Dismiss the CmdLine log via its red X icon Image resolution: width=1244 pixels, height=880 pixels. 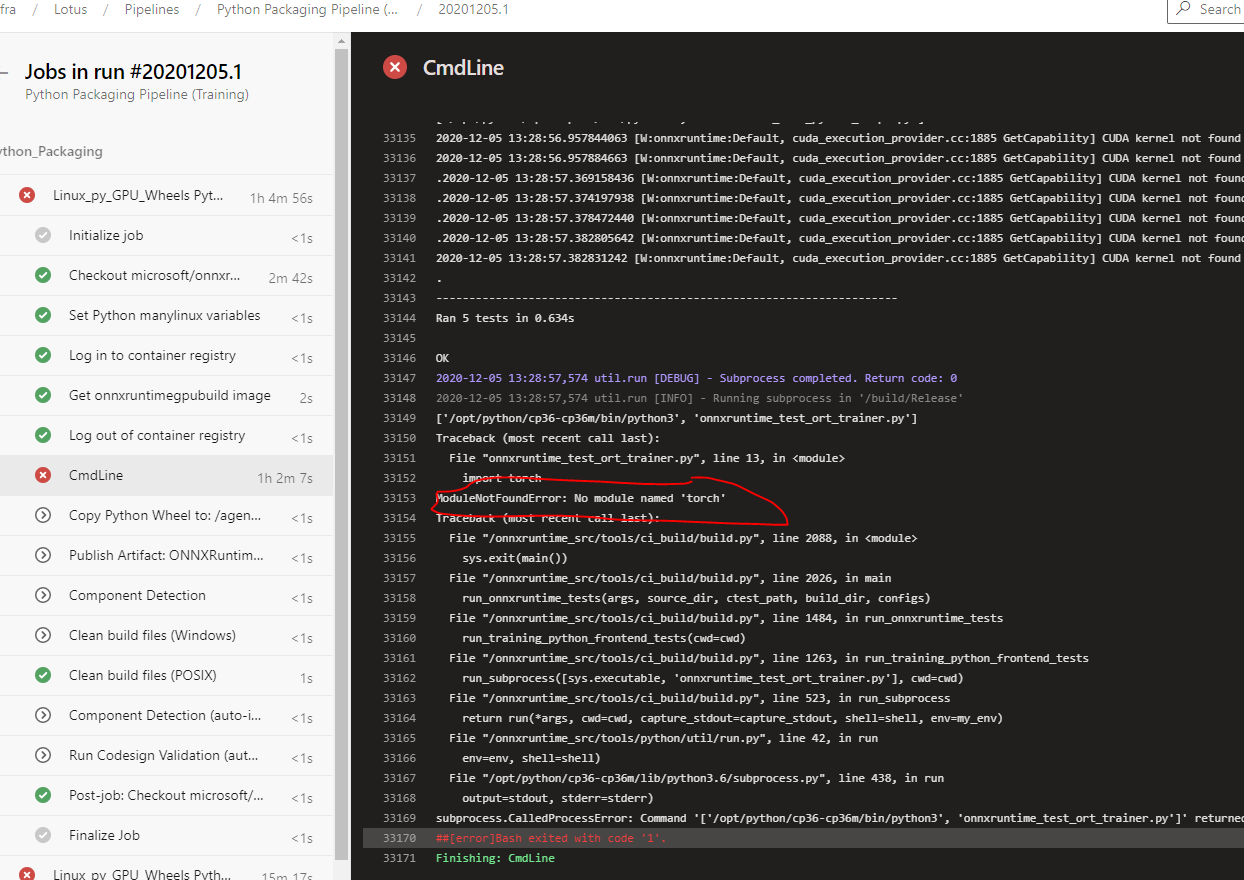(395, 67)
